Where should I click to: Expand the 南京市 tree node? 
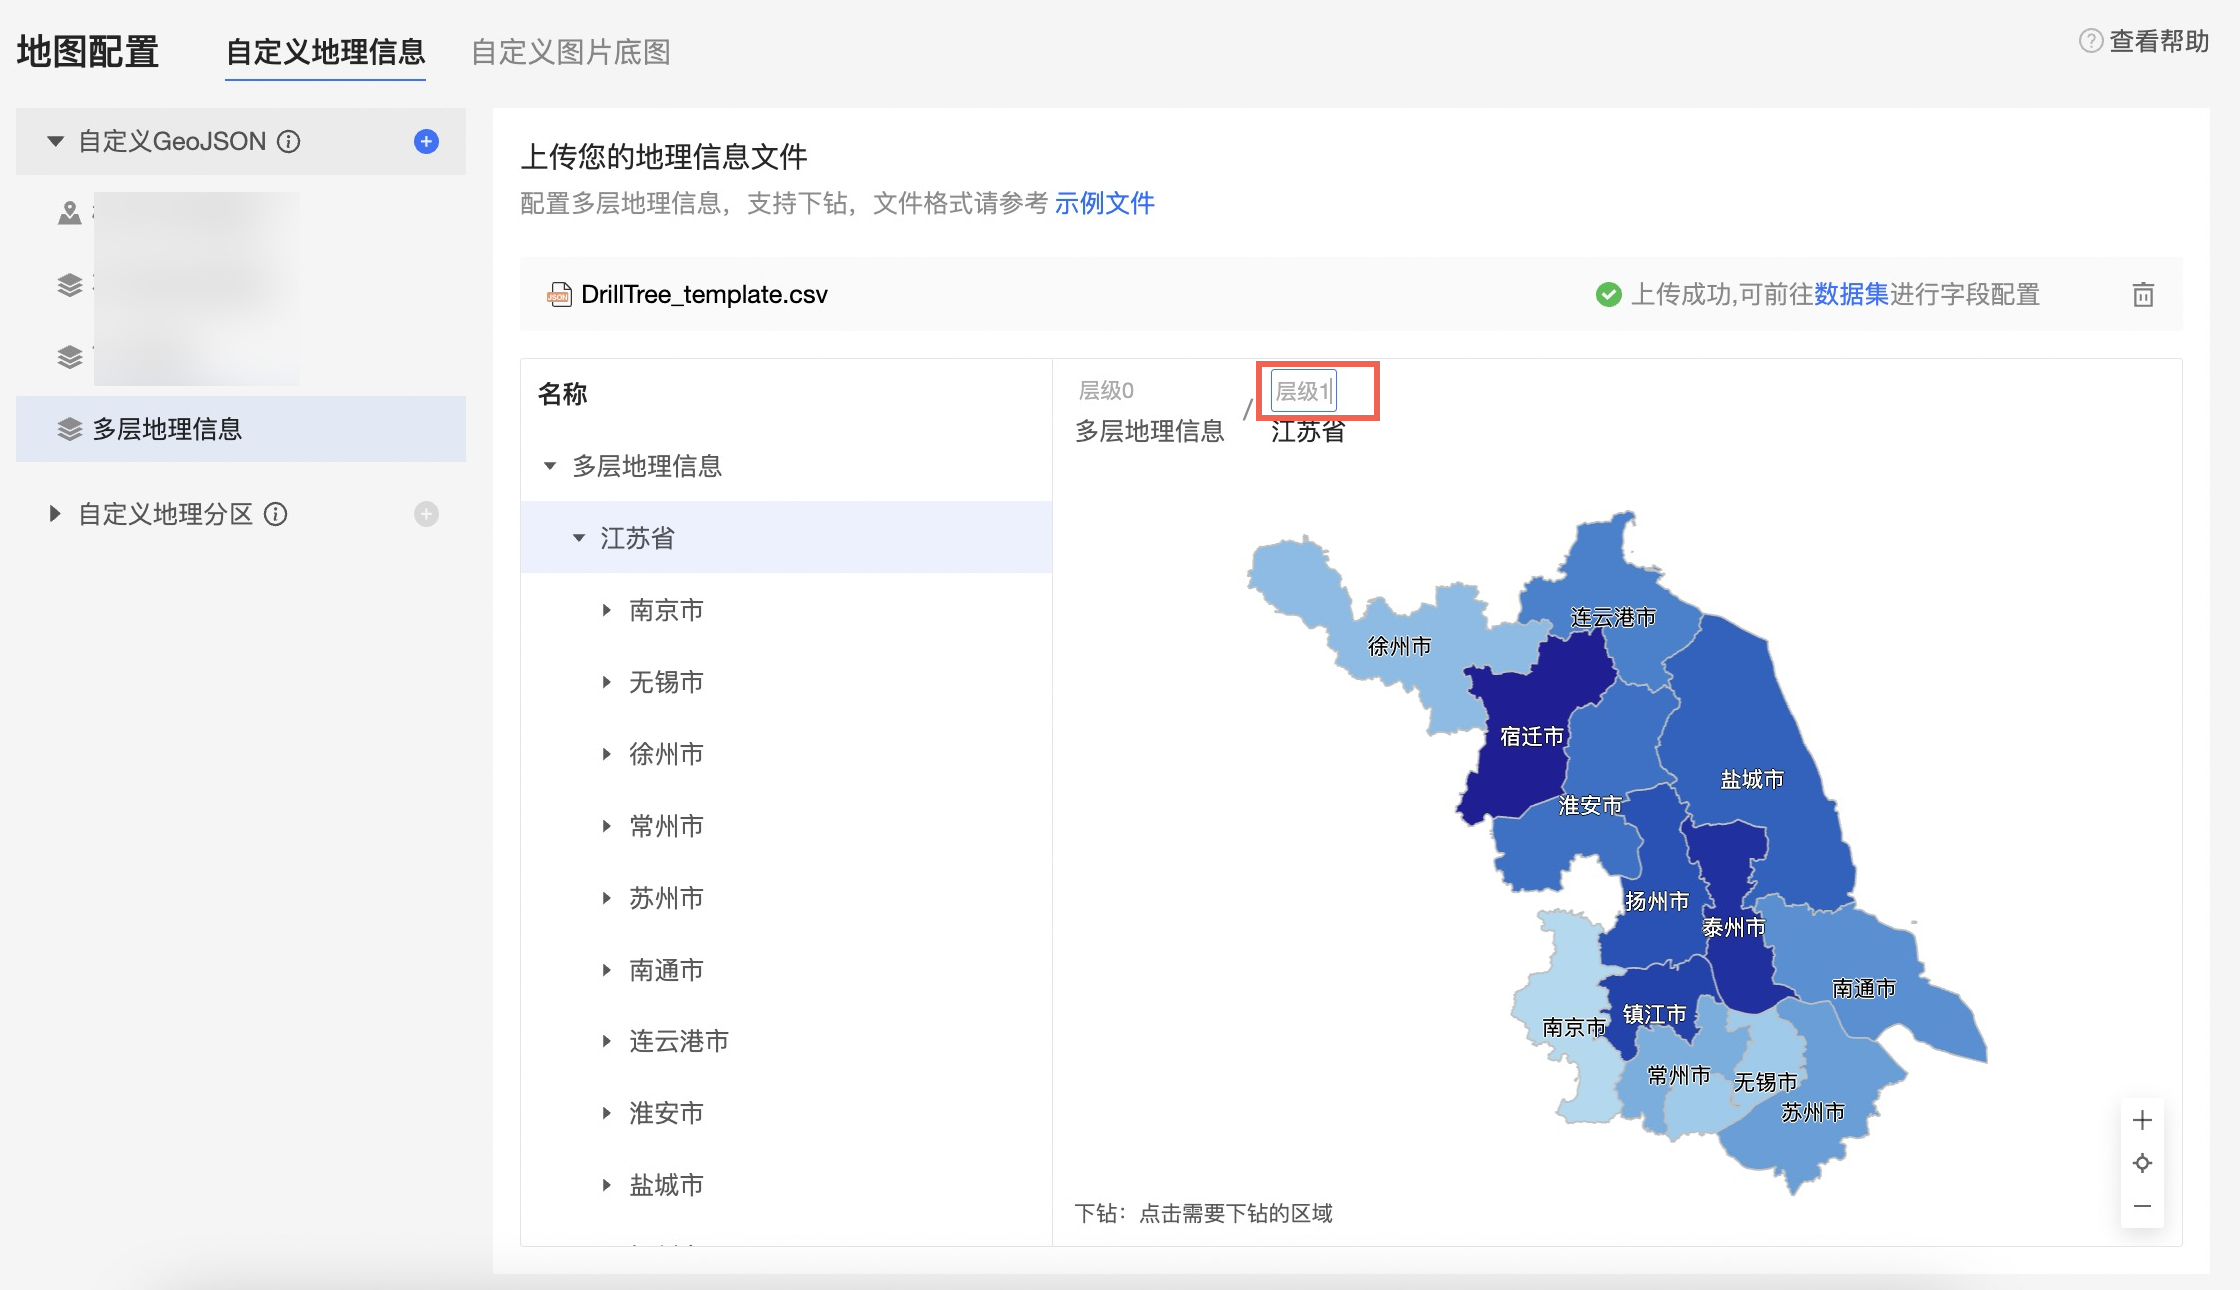coord(606,610)
